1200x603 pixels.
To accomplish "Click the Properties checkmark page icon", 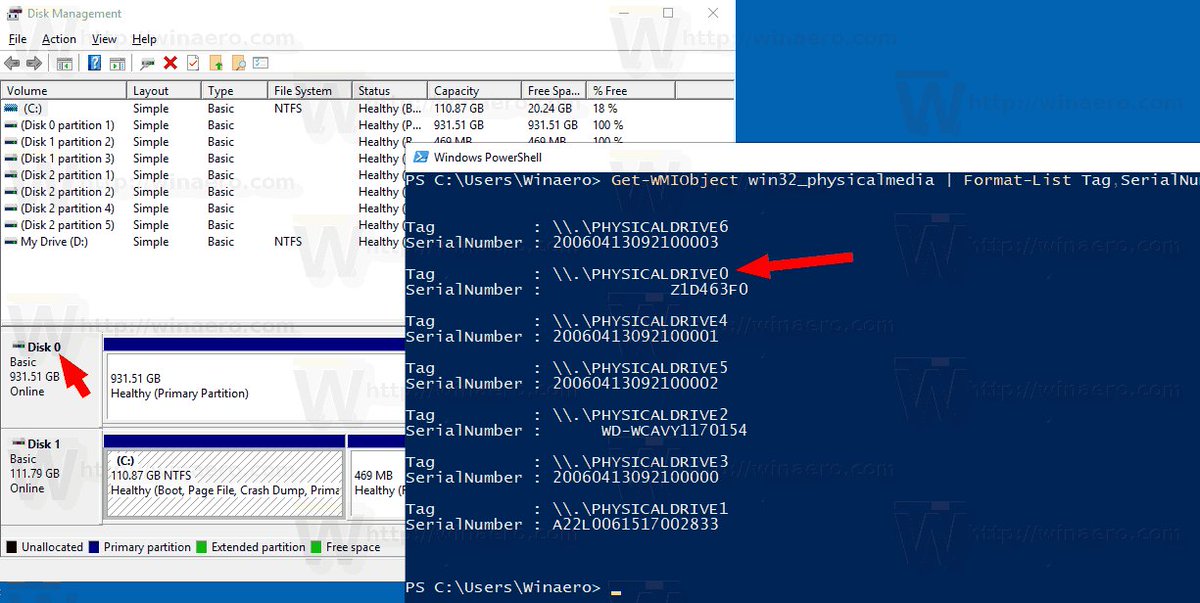I will click(193, 63).
